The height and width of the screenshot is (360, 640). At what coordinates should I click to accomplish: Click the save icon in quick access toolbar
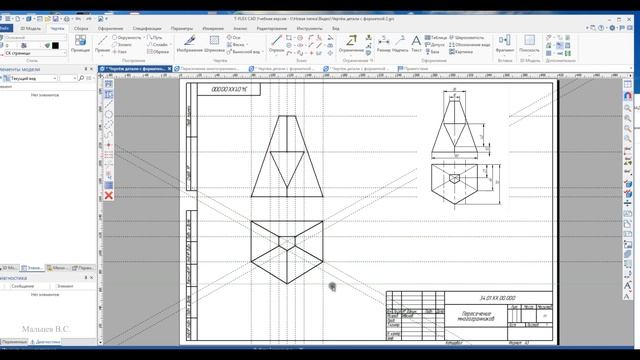[56, 19]
